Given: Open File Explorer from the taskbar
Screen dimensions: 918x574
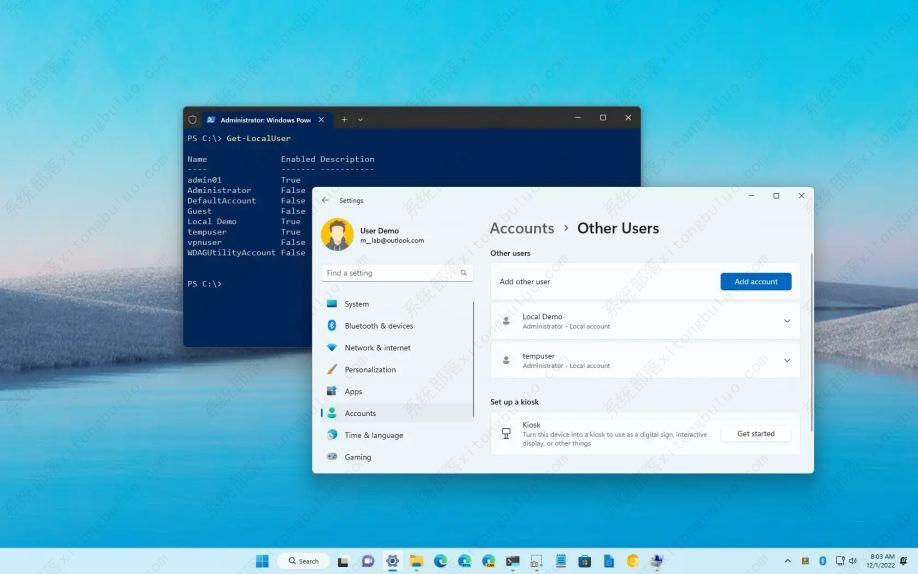Looking at the screenshot, I should (416, 561).
